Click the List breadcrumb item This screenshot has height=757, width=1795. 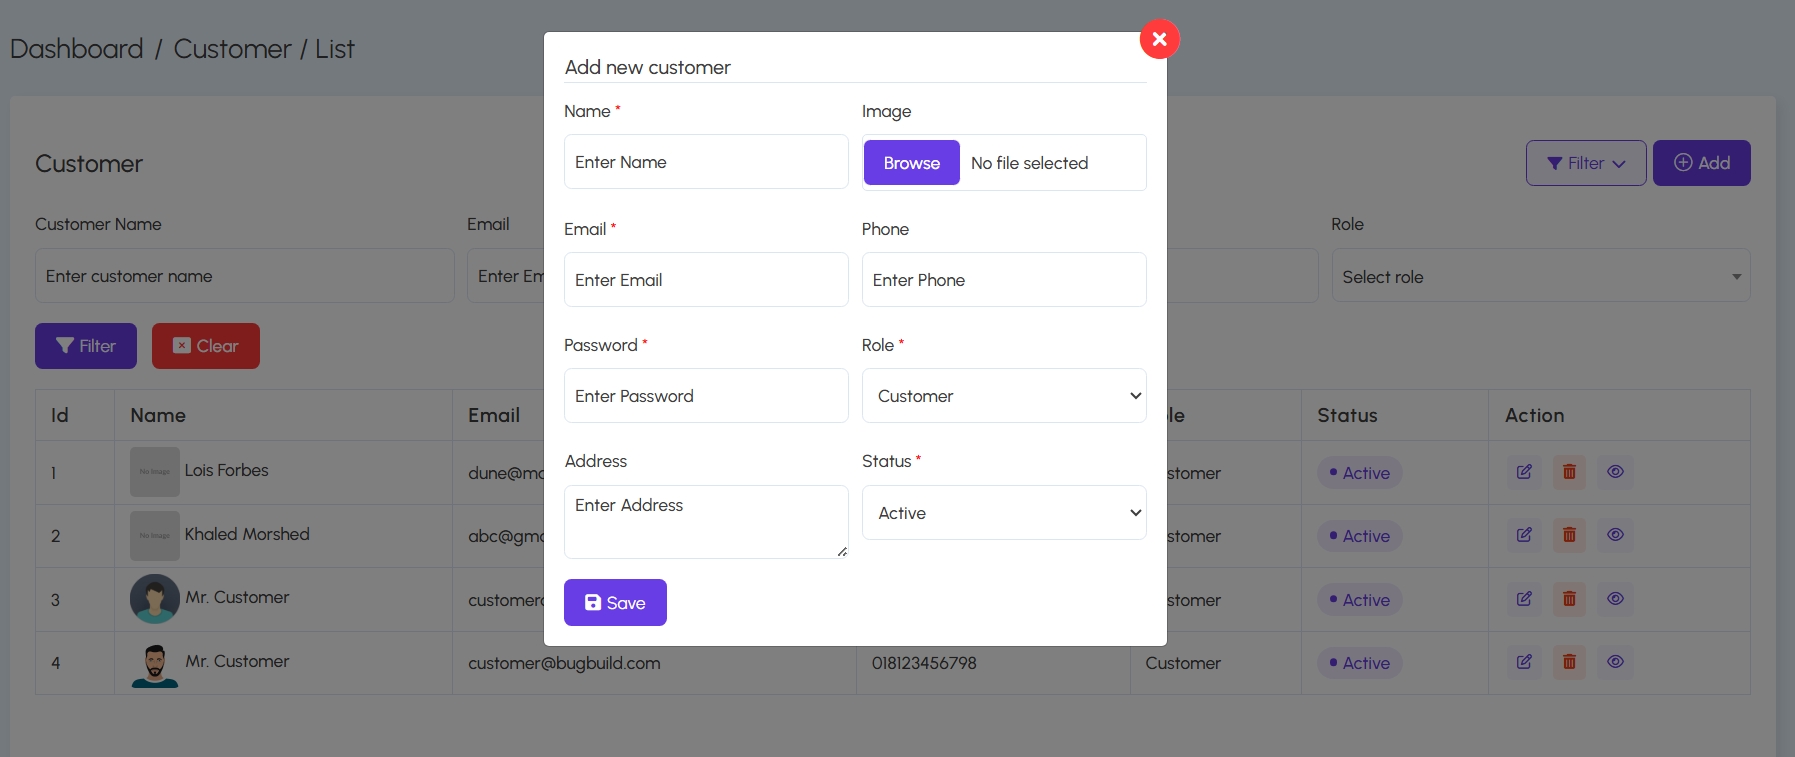click(x=335, y=49)
